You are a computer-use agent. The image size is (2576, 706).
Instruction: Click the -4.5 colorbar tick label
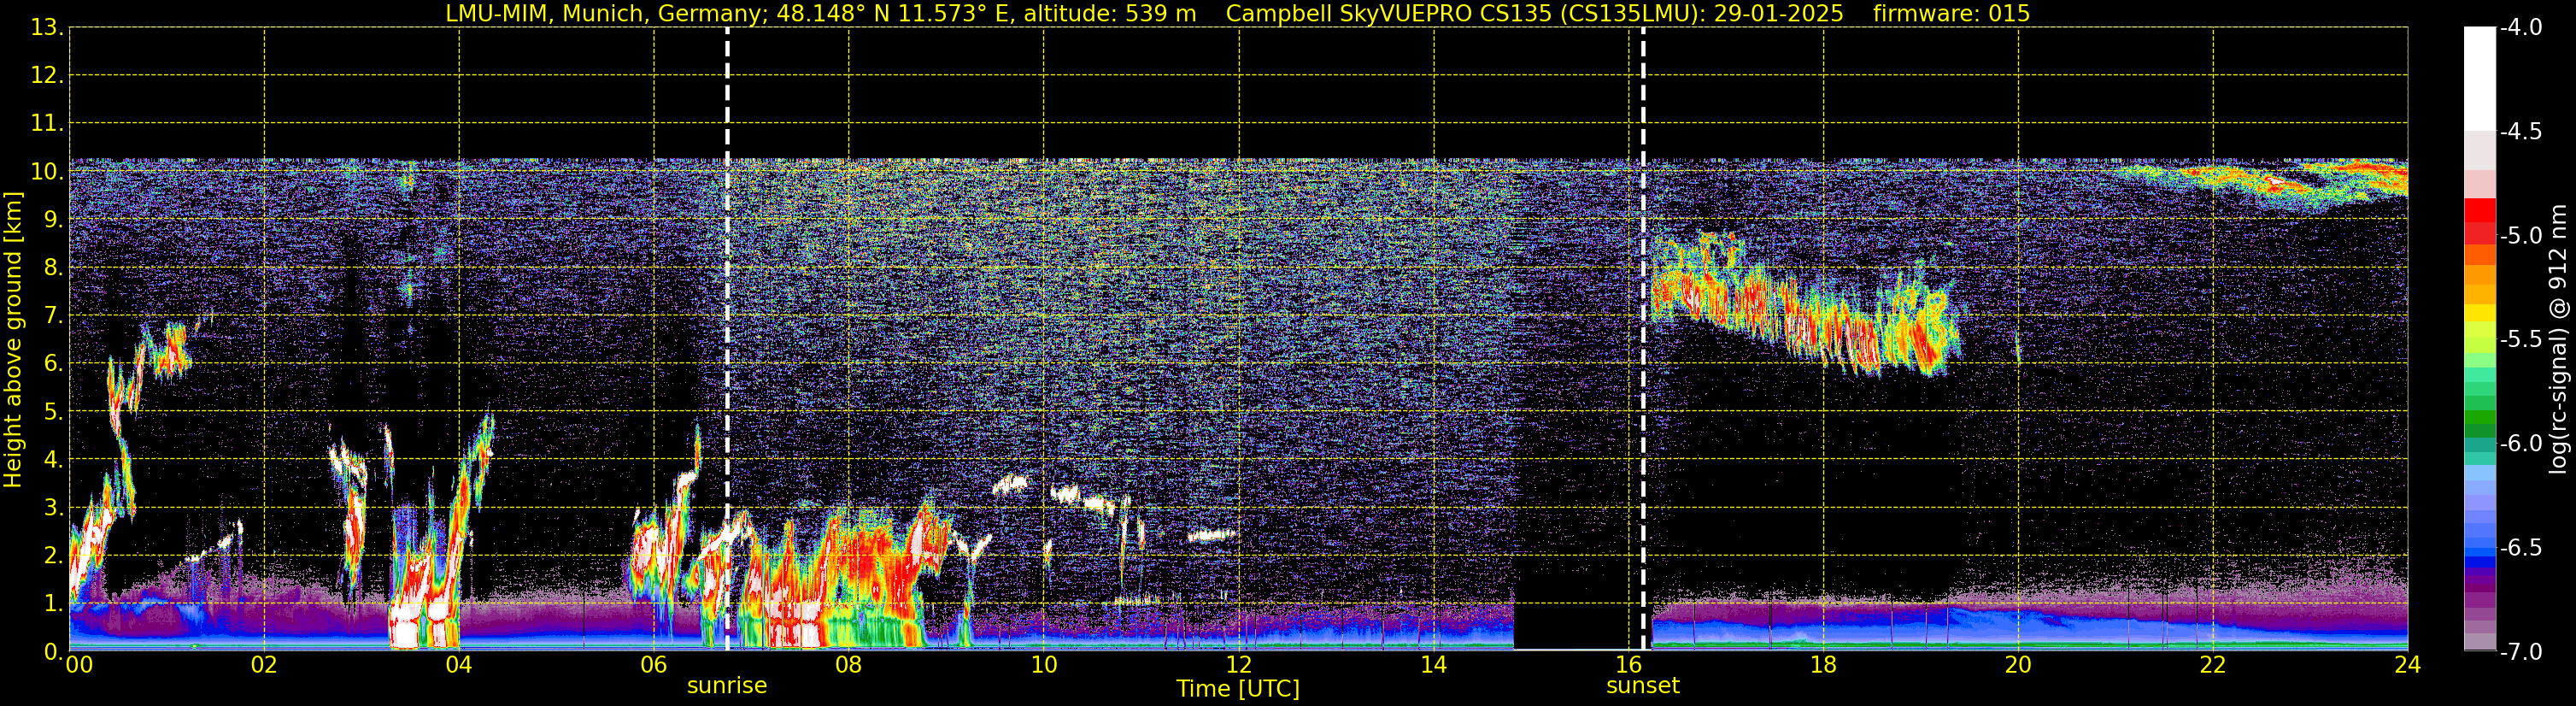coord(2520,132)
